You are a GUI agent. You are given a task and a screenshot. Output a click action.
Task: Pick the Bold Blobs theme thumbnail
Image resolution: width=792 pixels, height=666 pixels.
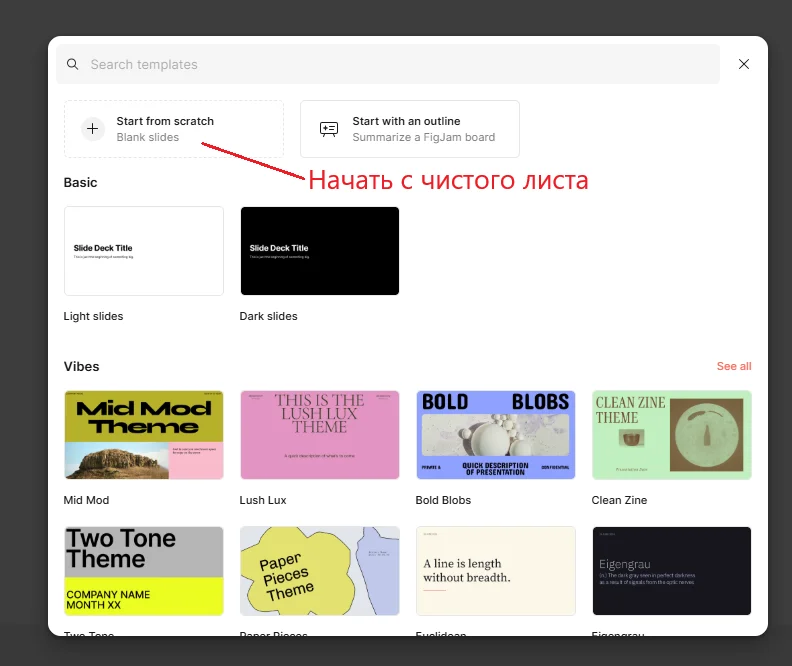(x=495, y=434)
